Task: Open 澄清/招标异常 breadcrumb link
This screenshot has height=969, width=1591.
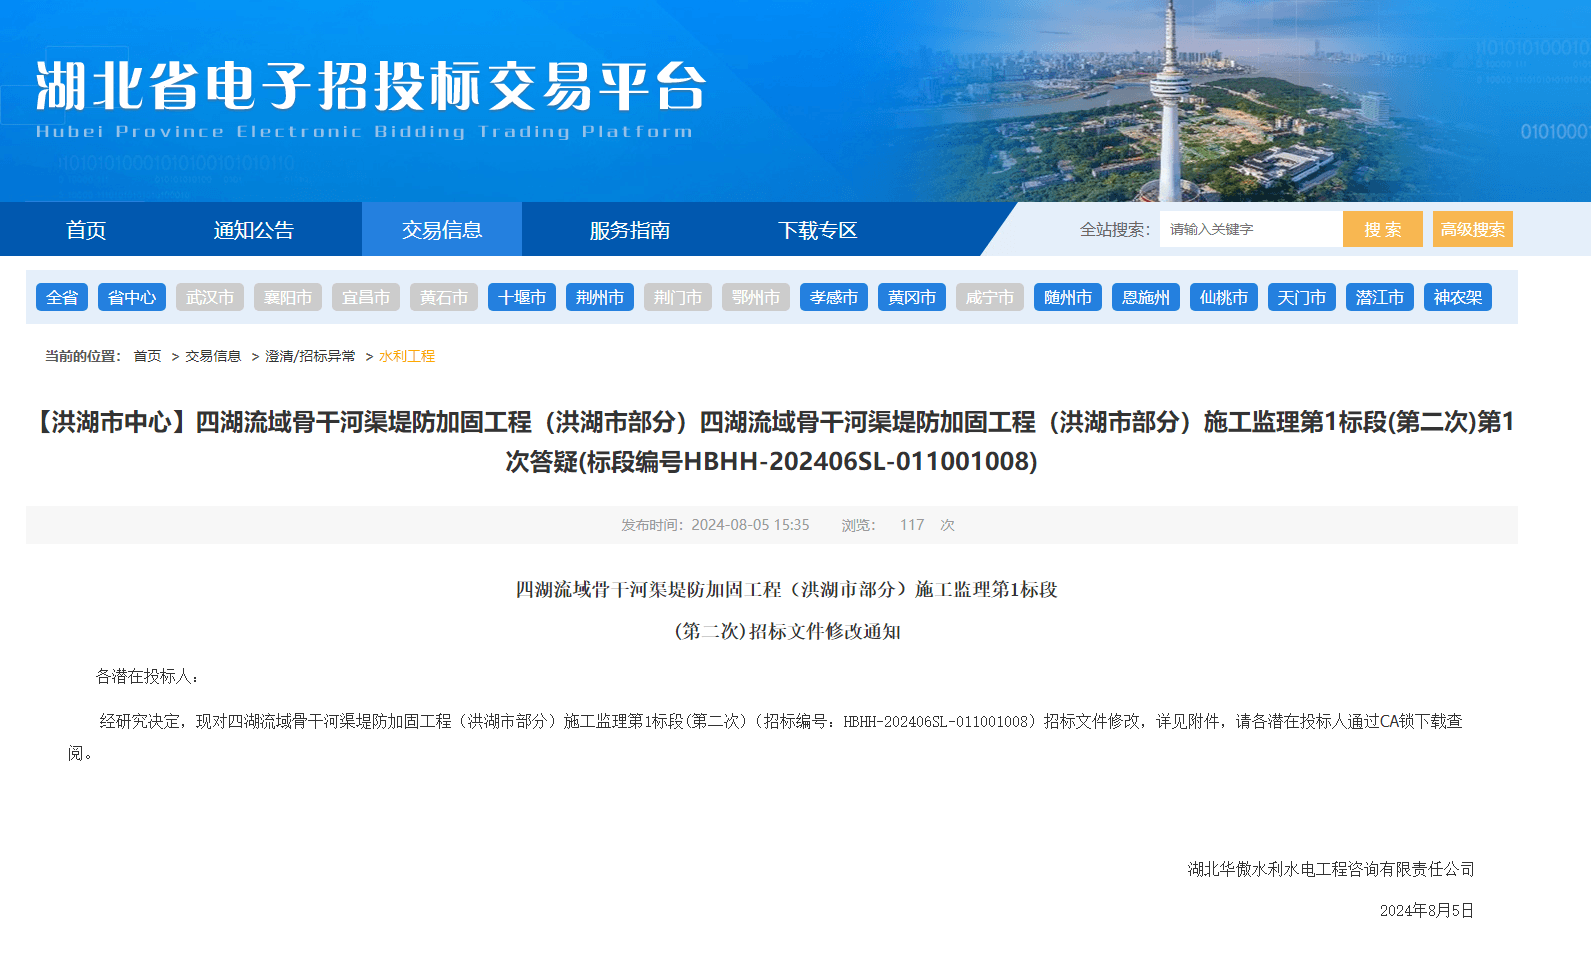Action: click(x=310, y=356)
